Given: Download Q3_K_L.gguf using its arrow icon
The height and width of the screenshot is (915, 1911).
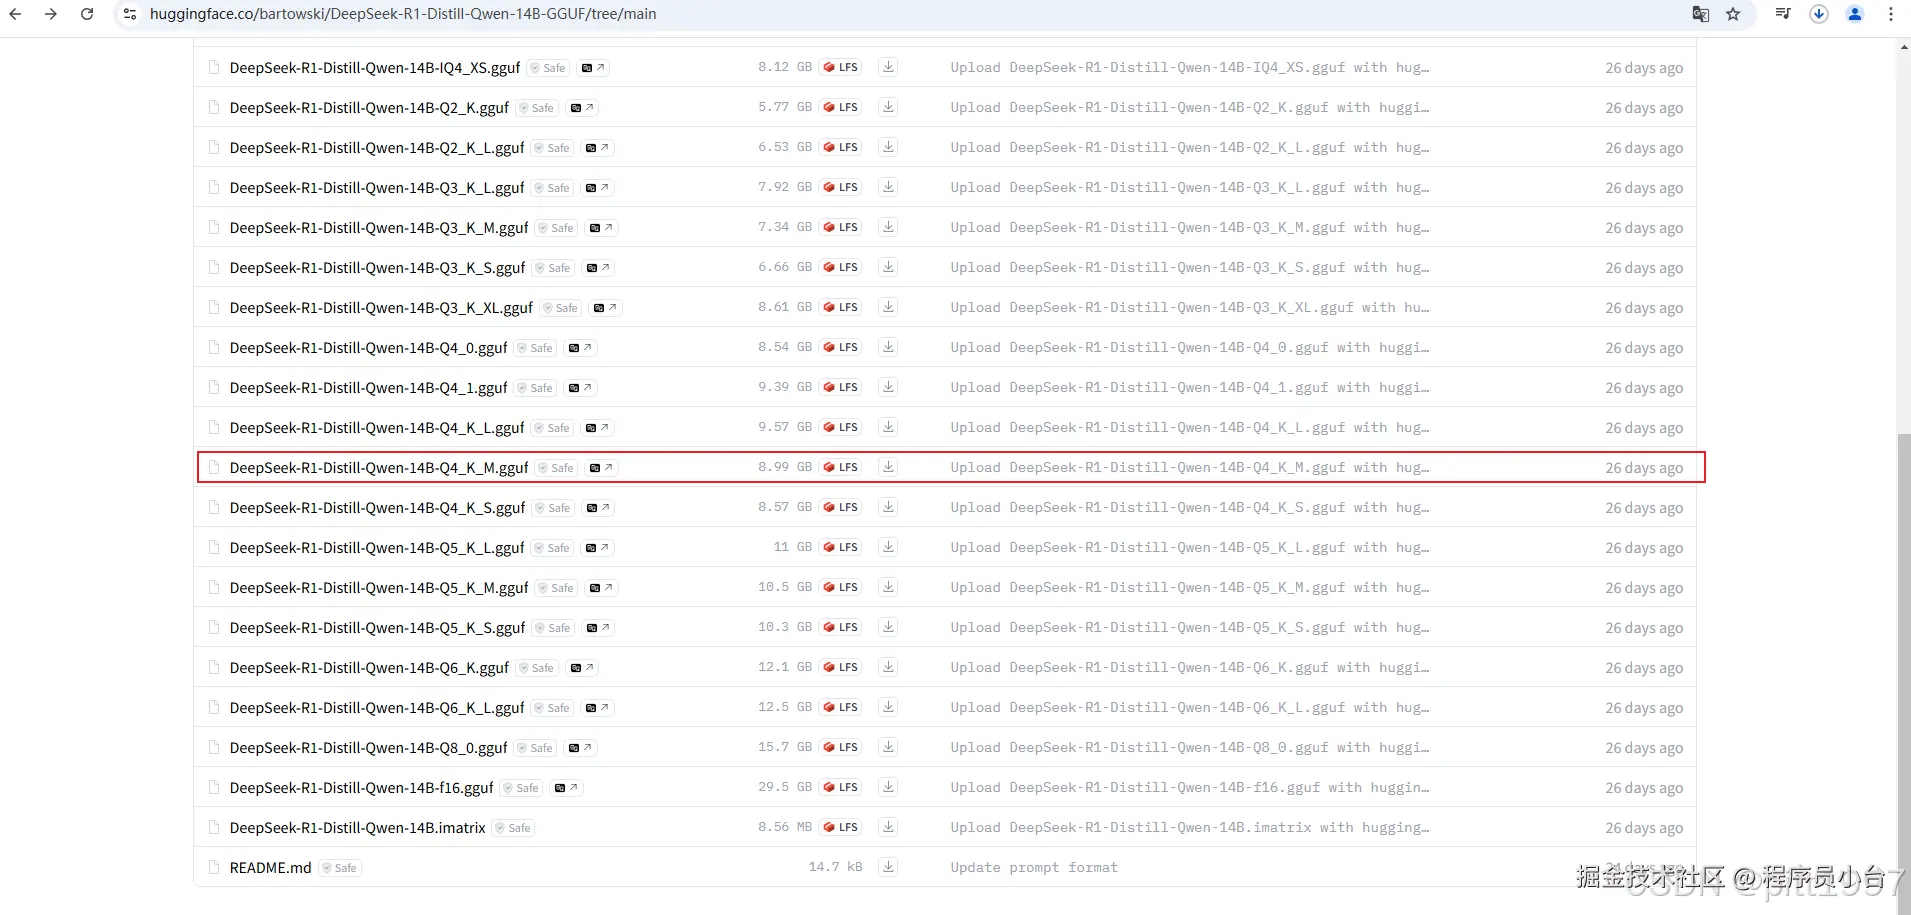Looking at the screenshot, I should (x=888, y=187).
